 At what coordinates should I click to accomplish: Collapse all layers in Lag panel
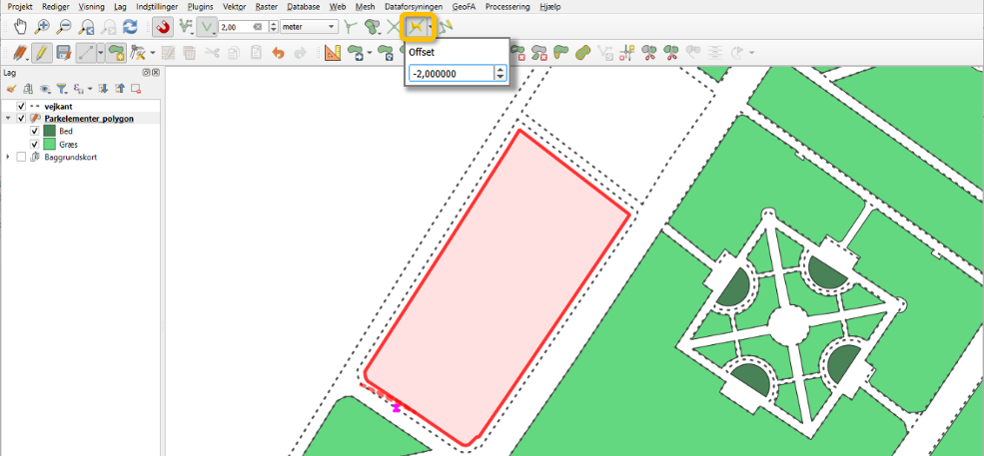click(x=119, y=88)
